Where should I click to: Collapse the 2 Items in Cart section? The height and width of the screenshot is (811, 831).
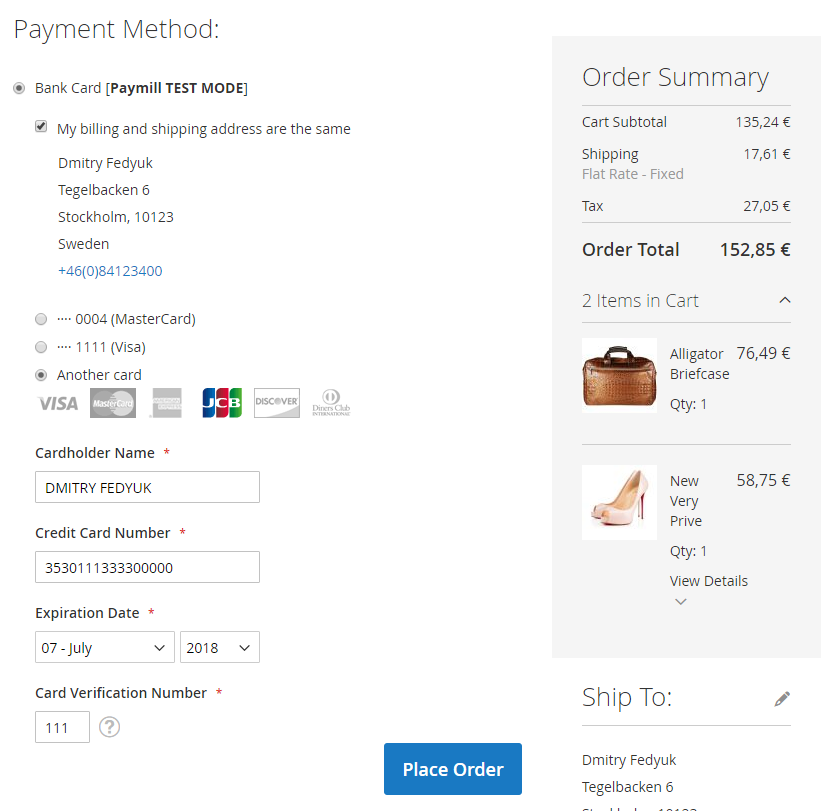[785, 300]
